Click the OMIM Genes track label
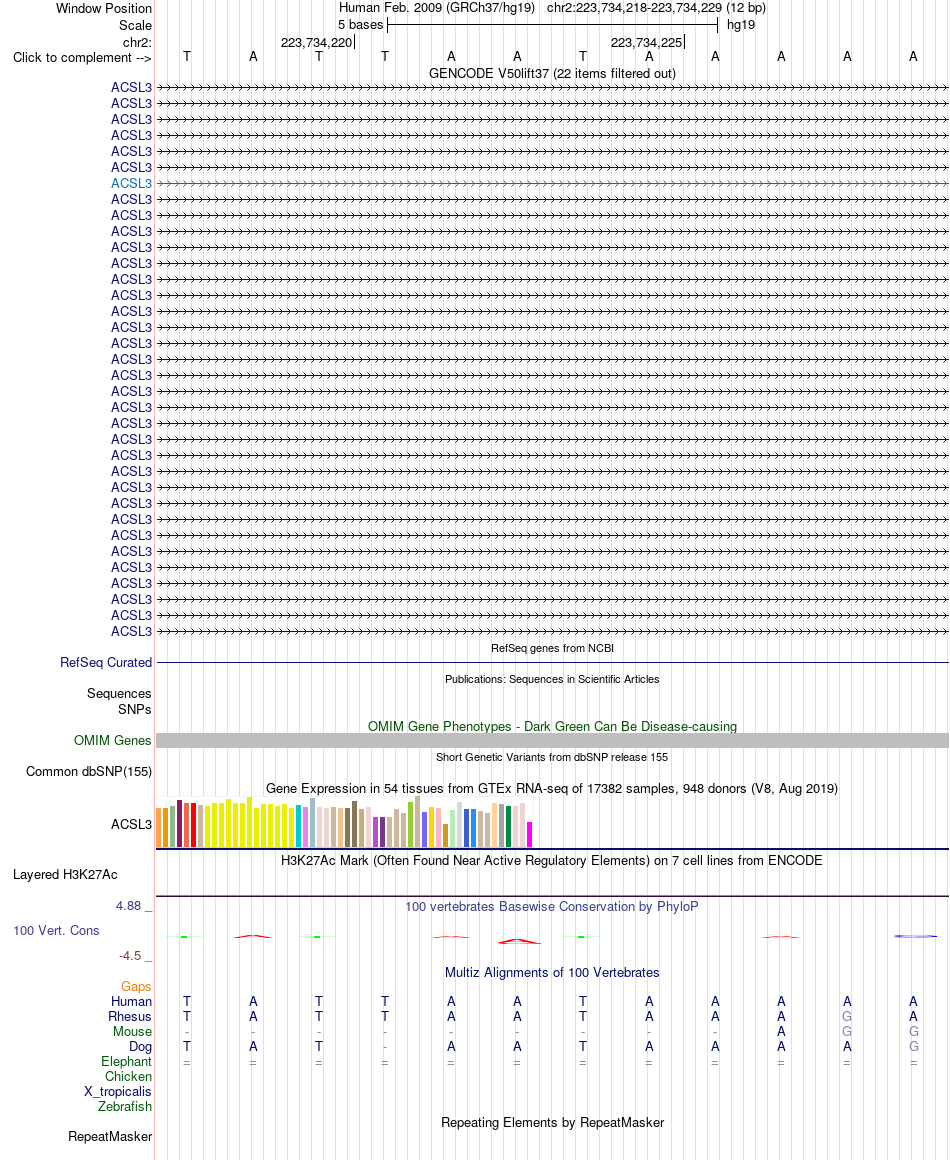Image resolution: width=950 pixels, height=1160 pixels. point(112,741)
